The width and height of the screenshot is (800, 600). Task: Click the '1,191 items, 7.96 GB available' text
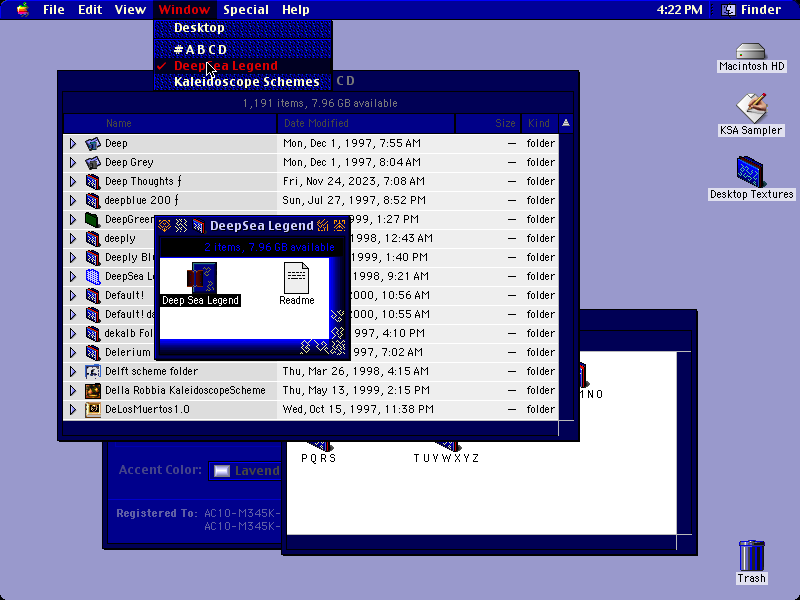[320, 104]
